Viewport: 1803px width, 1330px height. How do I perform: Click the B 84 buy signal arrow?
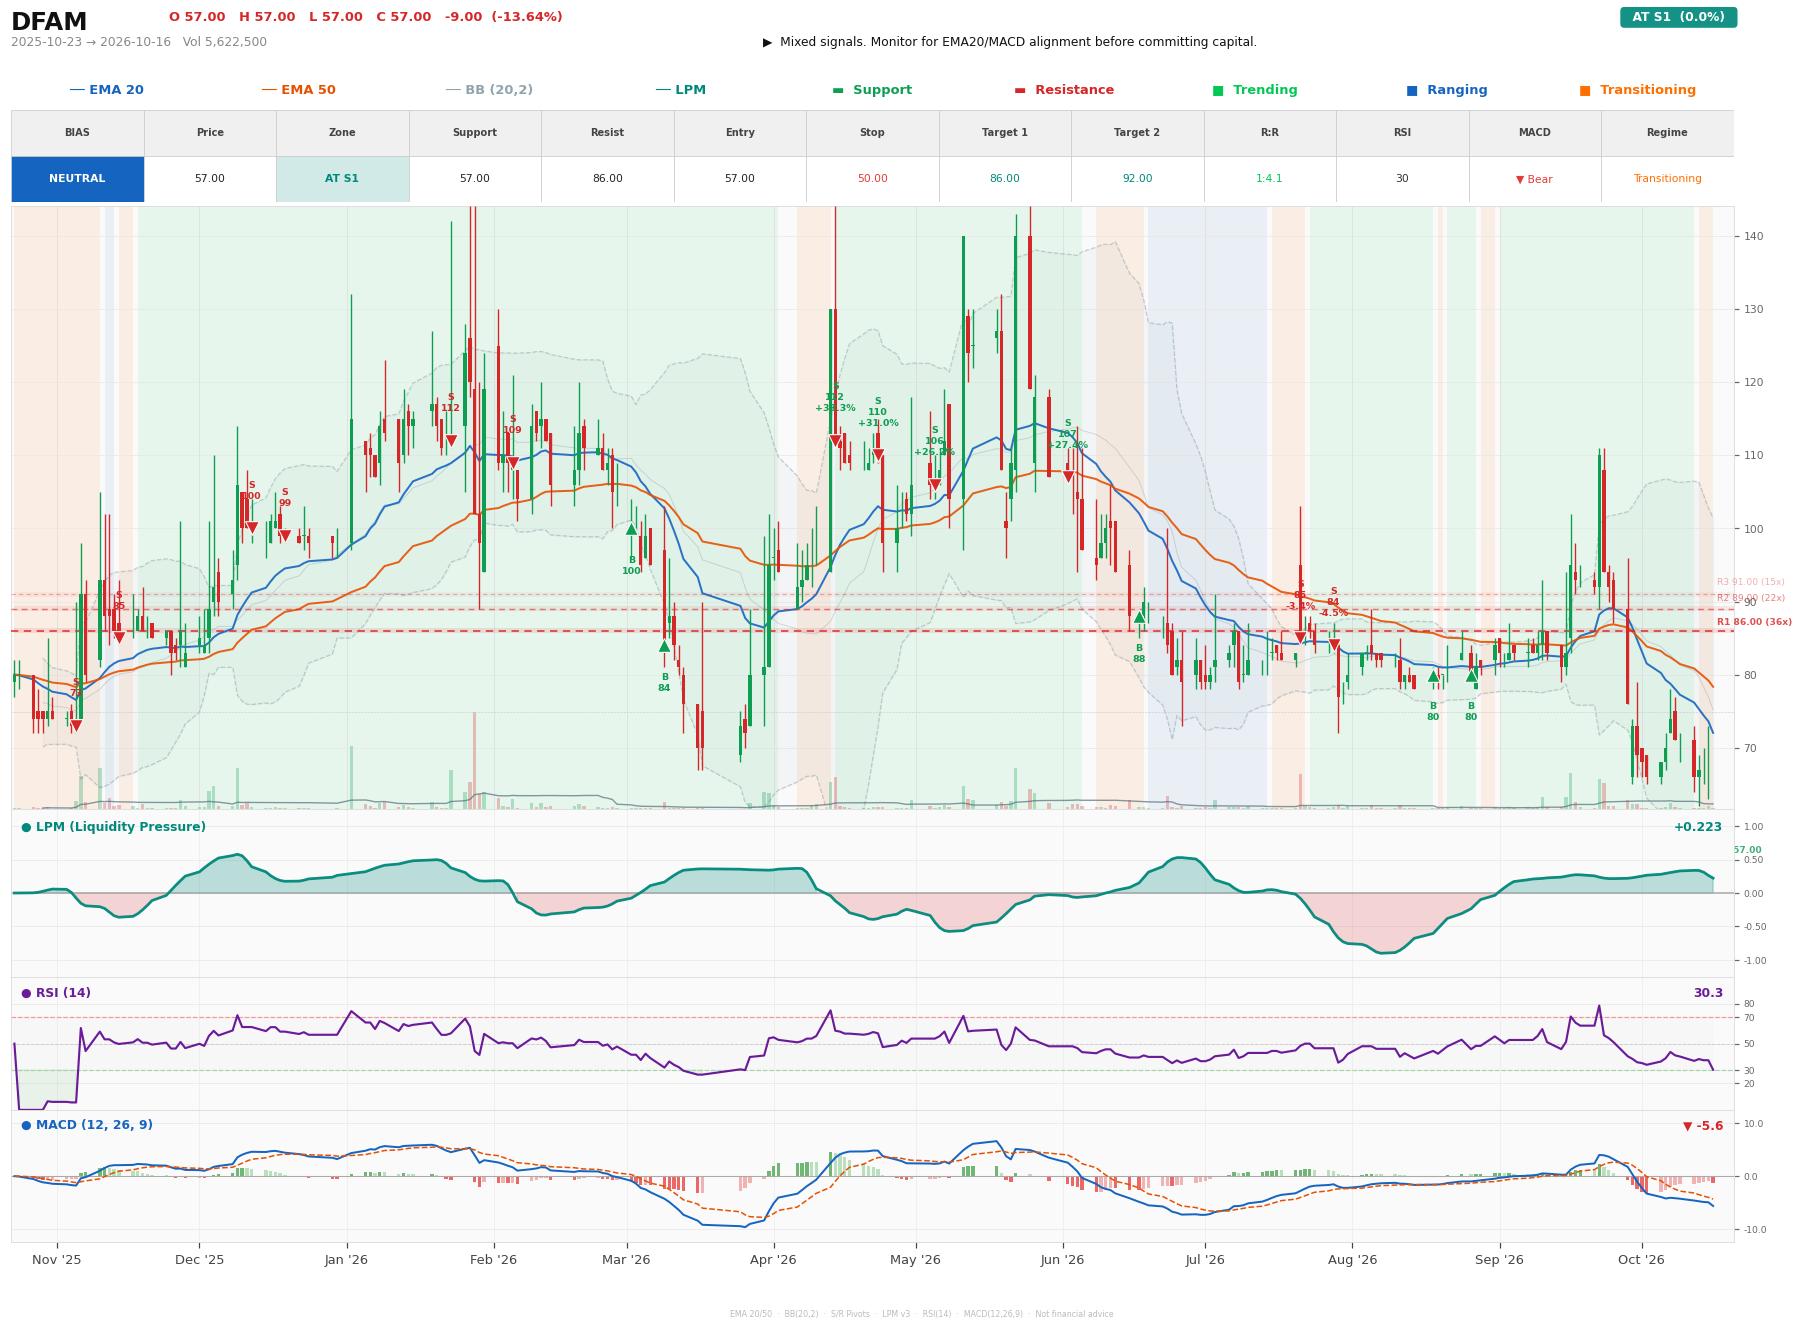click(x=664, y=646)
